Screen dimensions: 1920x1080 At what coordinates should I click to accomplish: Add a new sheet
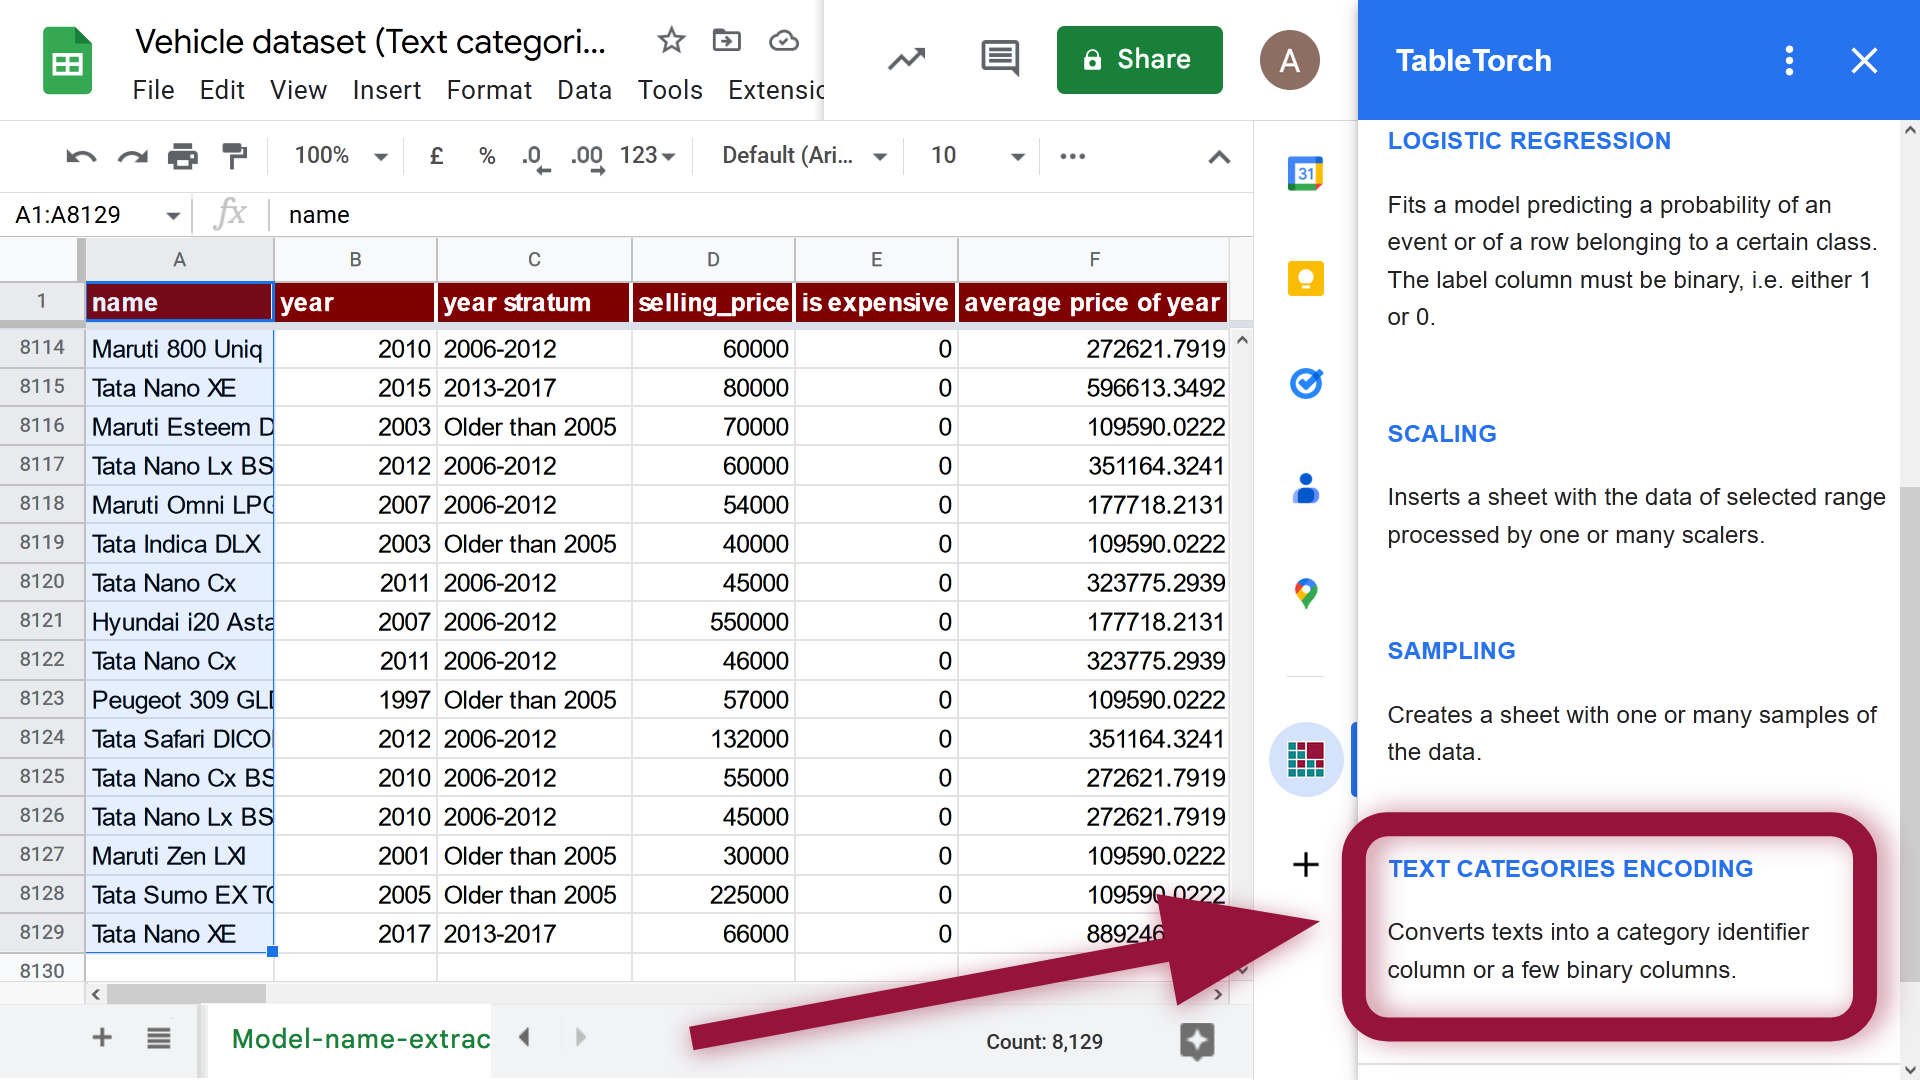click(102, 1038)
